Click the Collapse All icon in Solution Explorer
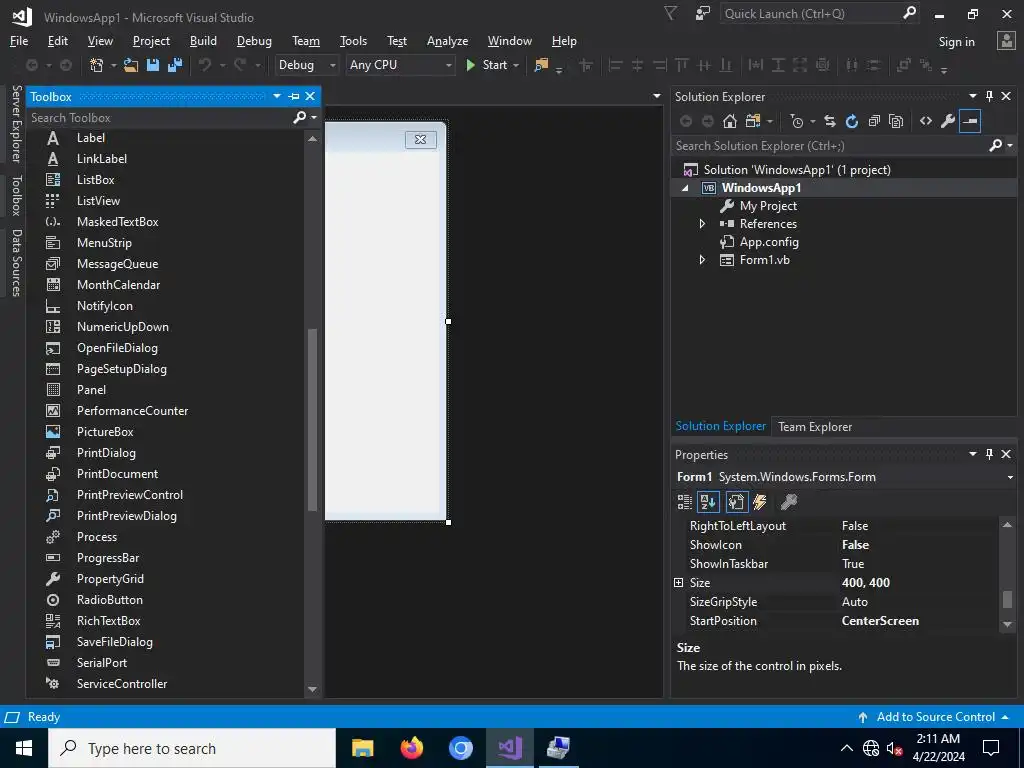The image size is (1024, 768). [874, 121]
